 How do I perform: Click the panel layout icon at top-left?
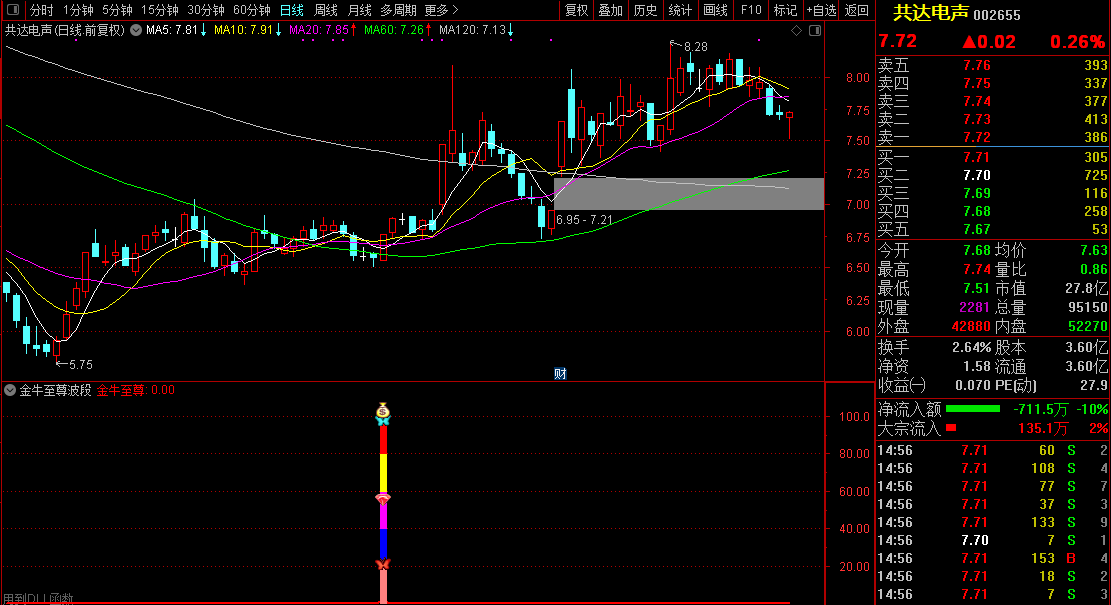(13, 10)
